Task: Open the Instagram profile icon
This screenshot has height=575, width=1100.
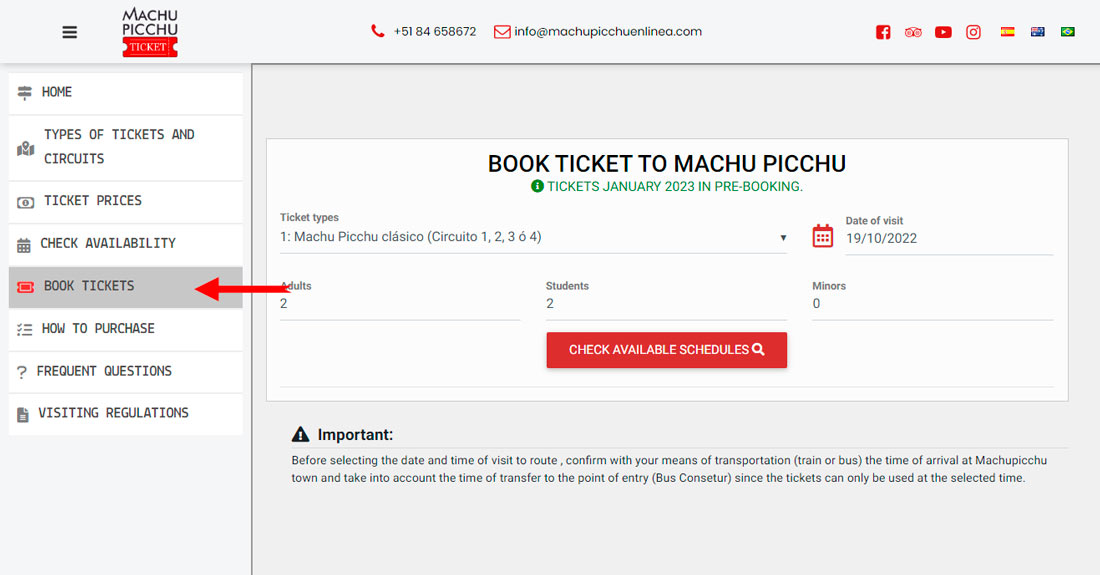Action: tap(973, 32)
